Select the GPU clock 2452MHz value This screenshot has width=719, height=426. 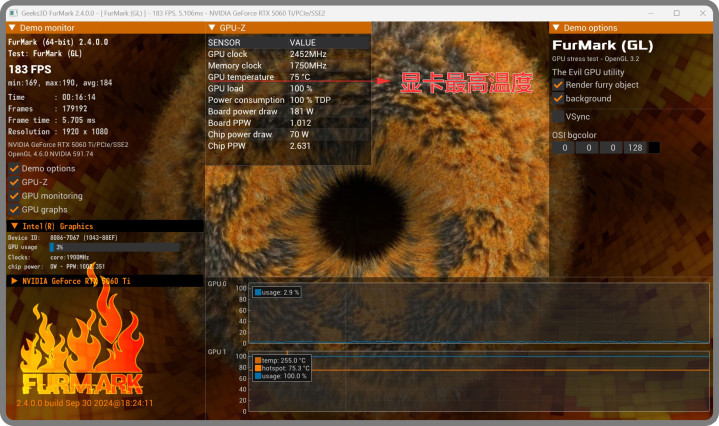[308, 54]
